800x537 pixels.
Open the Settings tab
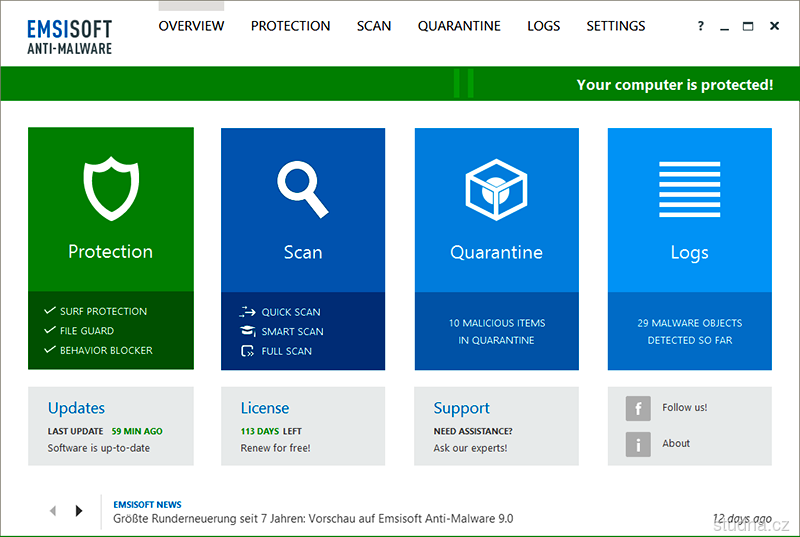click(x=615, y=26)
